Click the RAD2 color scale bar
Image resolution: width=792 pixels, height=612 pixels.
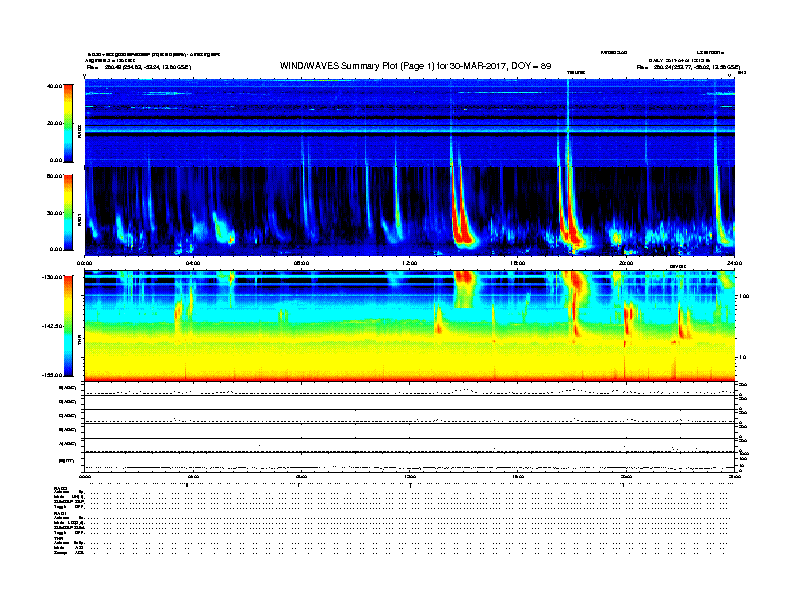(68, 123)
